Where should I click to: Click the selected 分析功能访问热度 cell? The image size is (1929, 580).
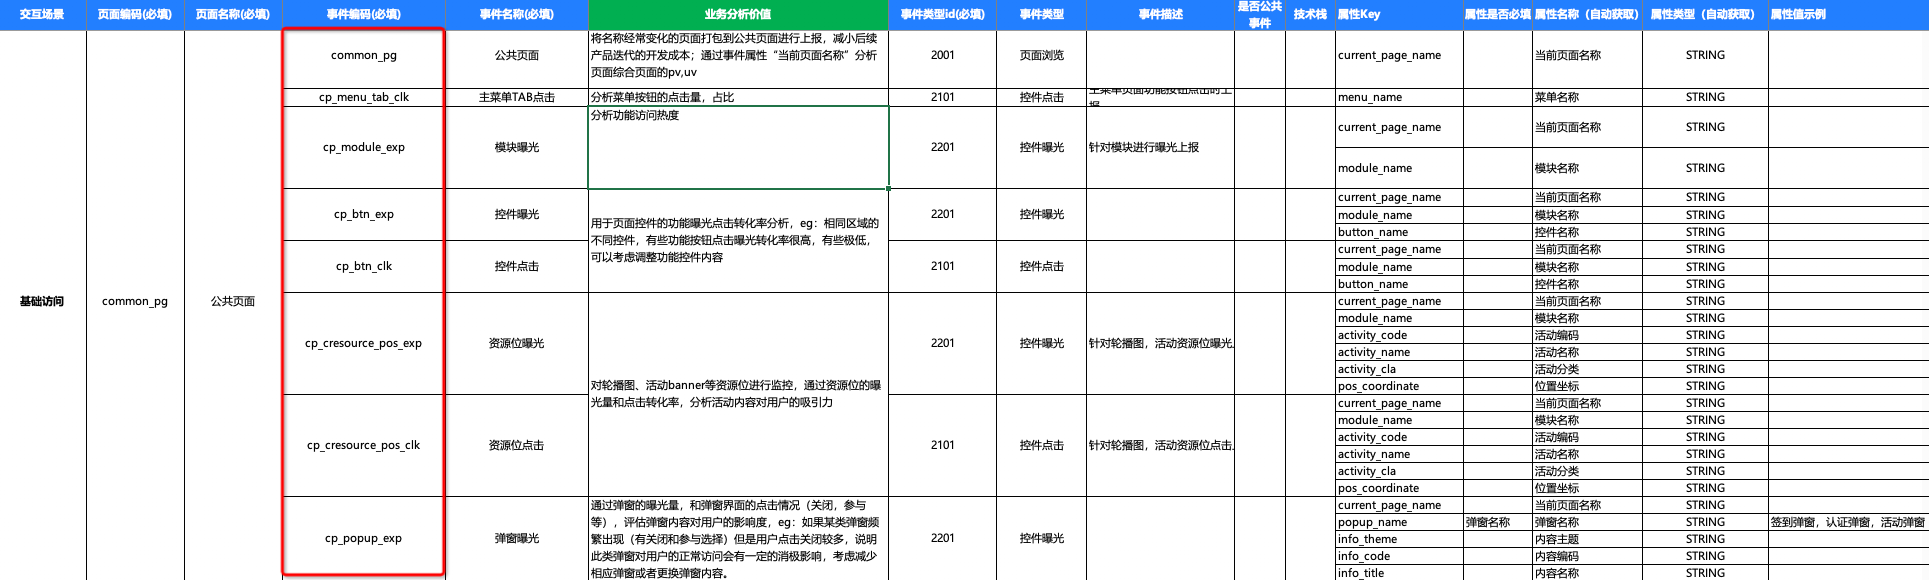738,147
